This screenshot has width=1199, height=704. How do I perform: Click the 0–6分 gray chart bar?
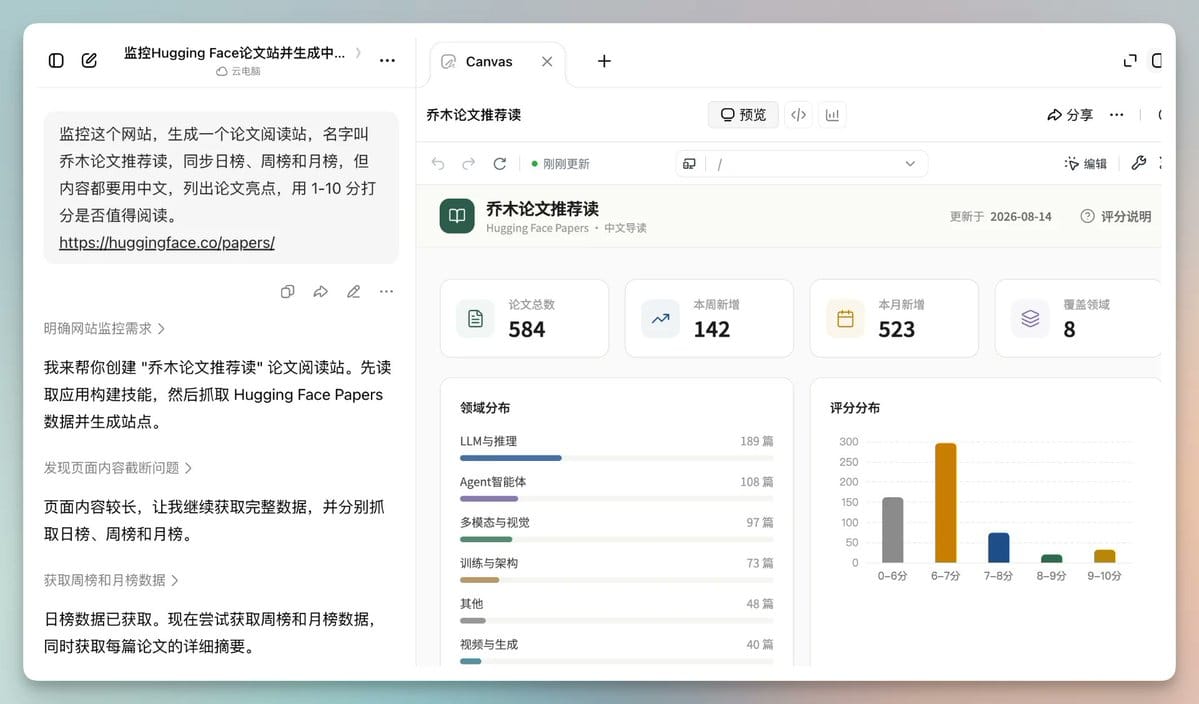click(x=892, y=530)
